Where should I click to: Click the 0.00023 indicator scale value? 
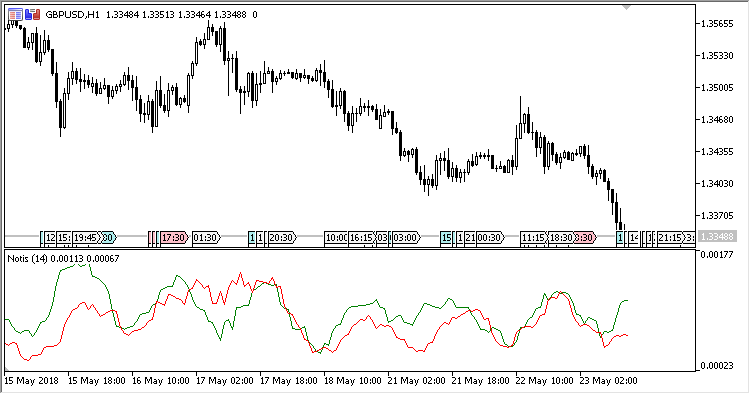pos(717,366)
